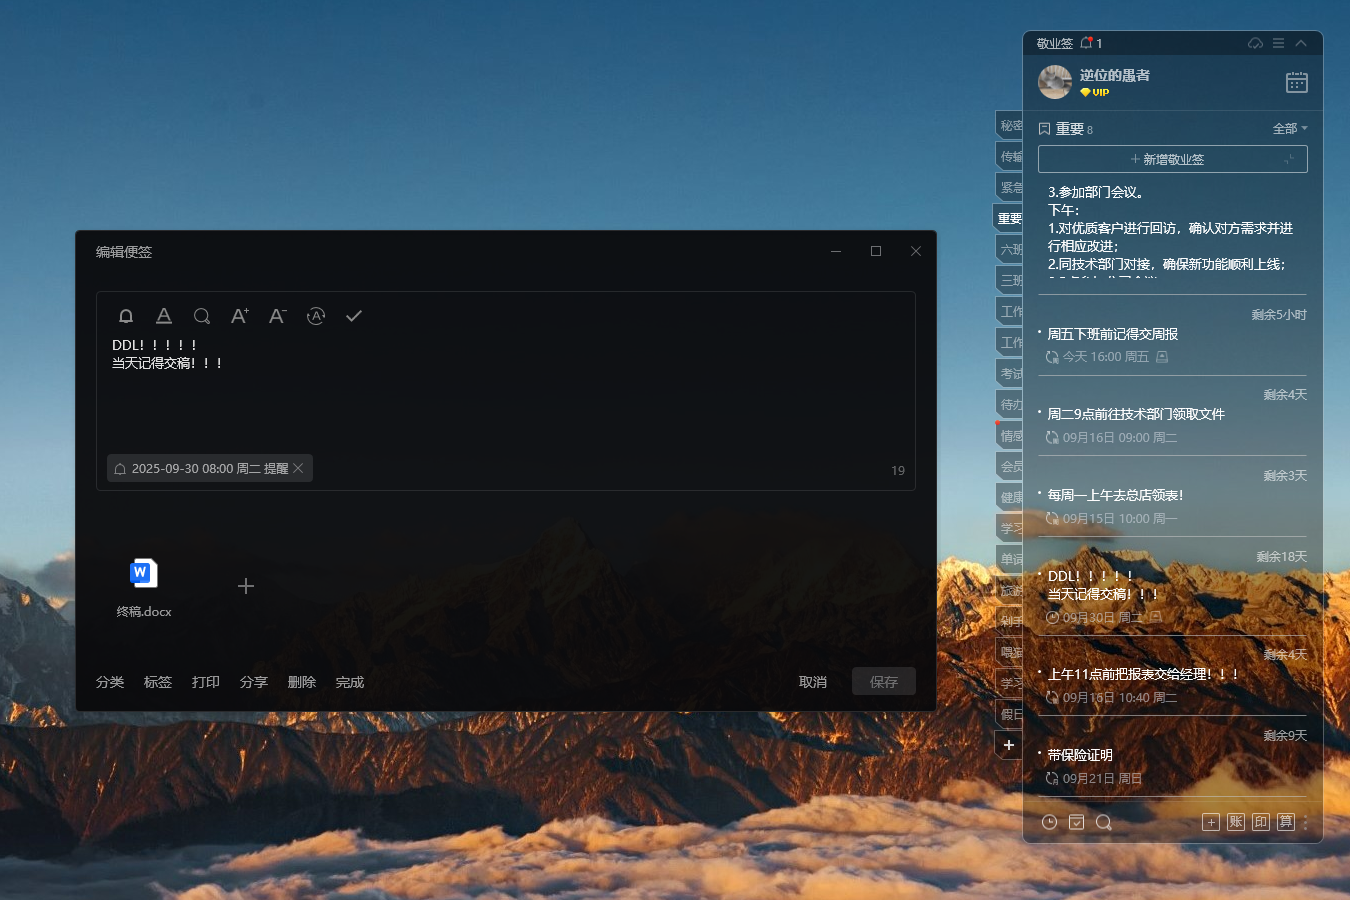
Task: Click the search icon in editor toolbar
Action: tap(202, 316)
